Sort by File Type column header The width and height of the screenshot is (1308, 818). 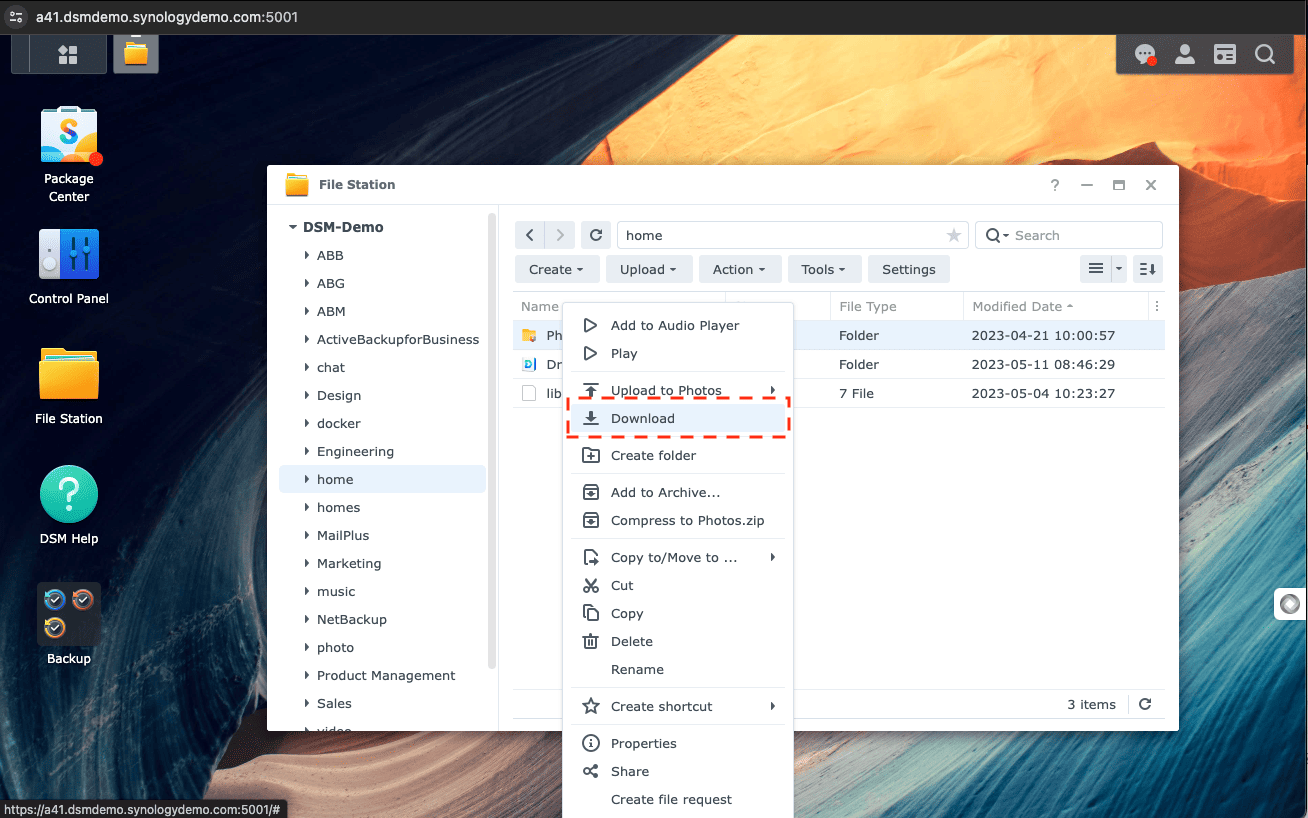click(x=896, y=306)
